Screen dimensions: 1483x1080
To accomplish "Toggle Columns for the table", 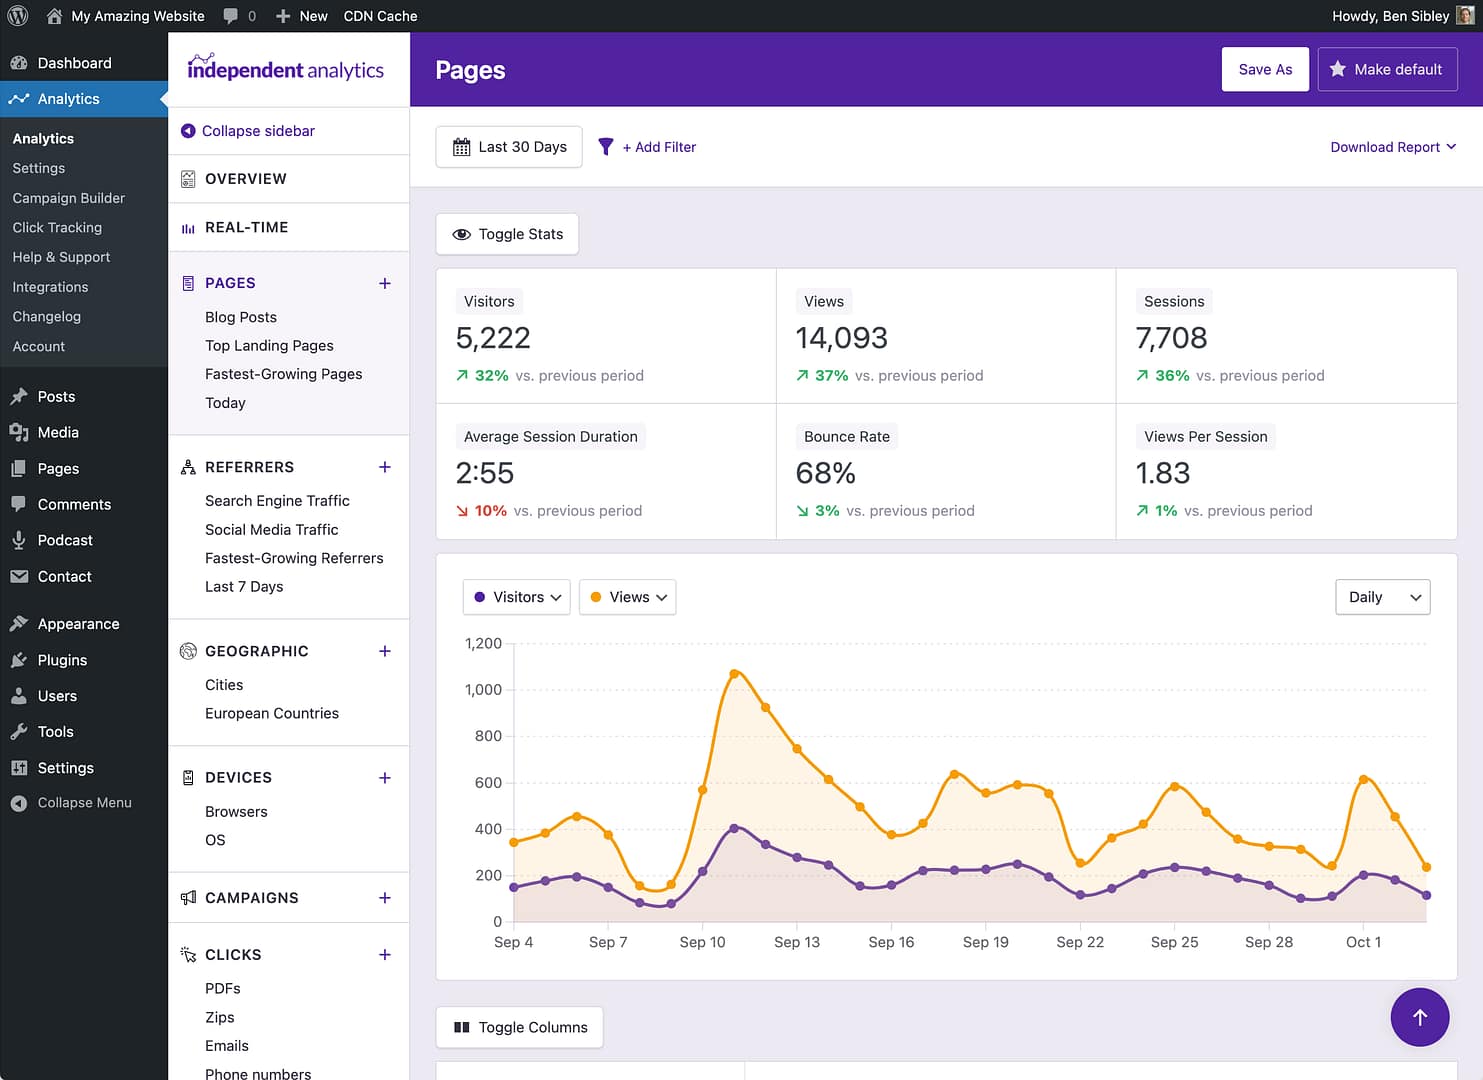I will [x=519, y=1027].
